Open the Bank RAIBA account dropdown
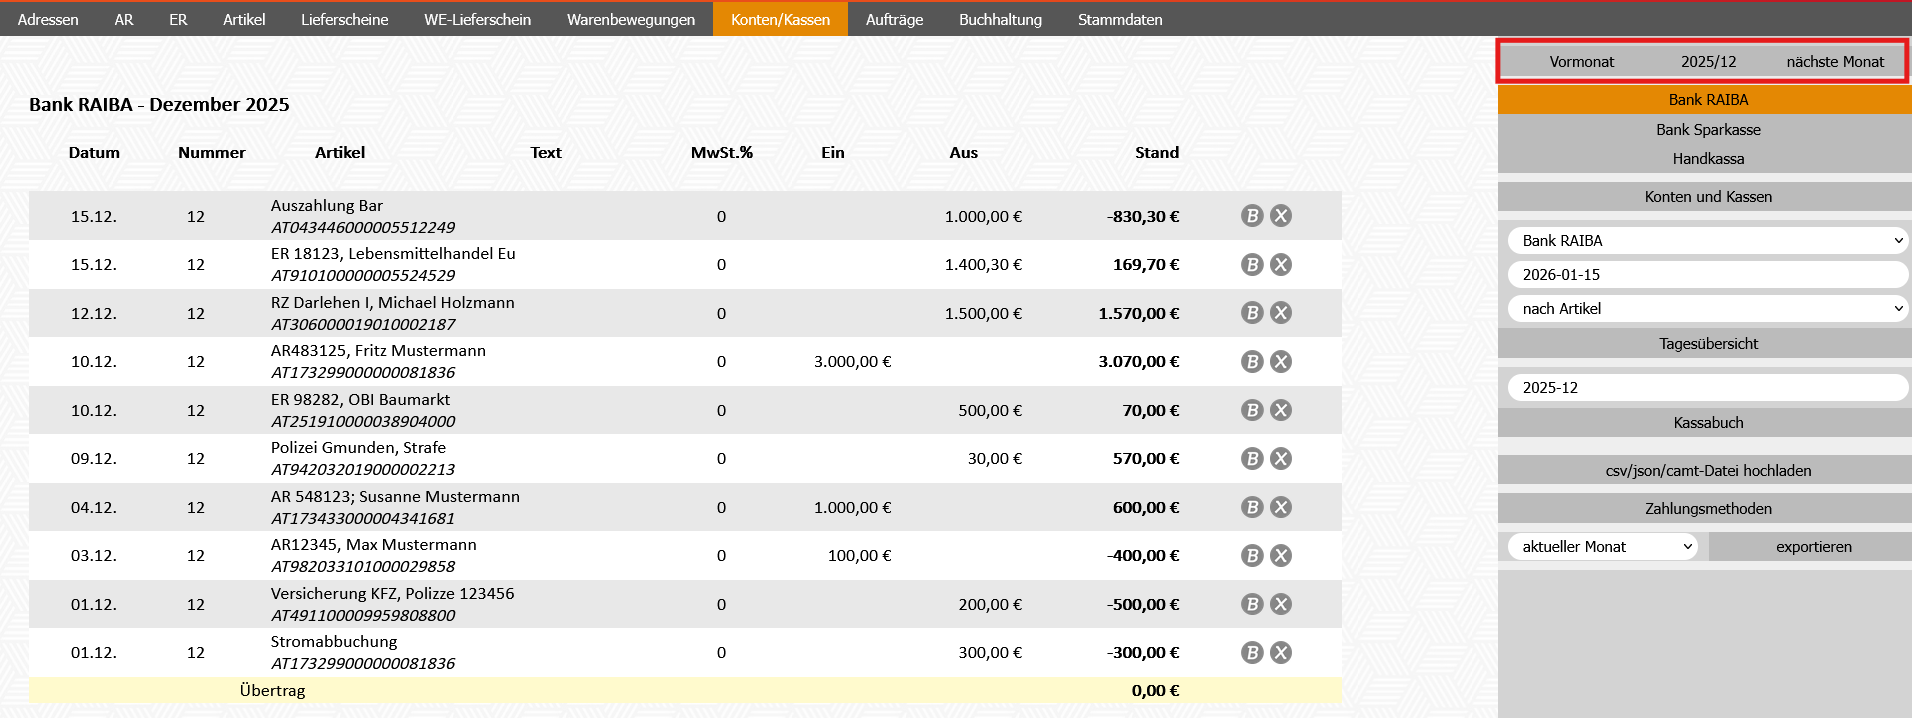 pos(1707,241)
